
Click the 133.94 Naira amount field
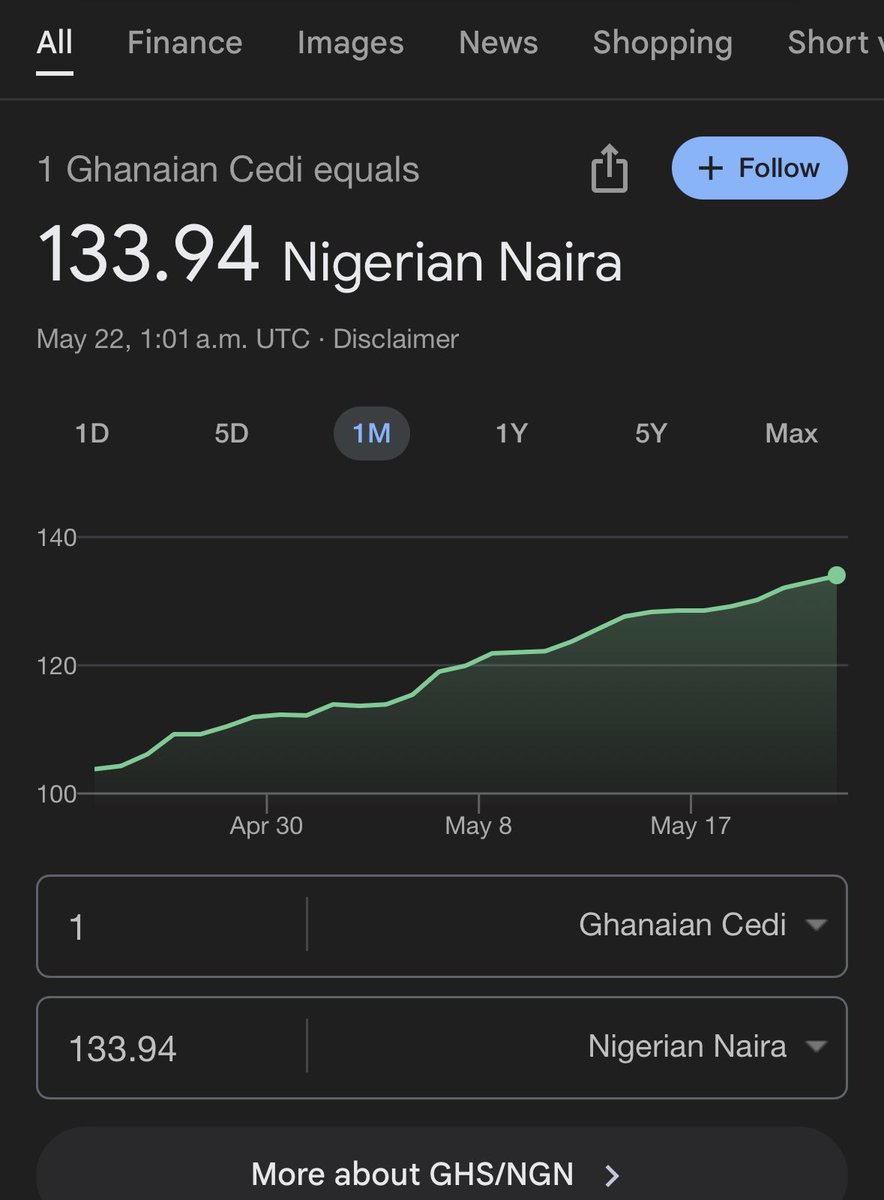(172, 1048)
